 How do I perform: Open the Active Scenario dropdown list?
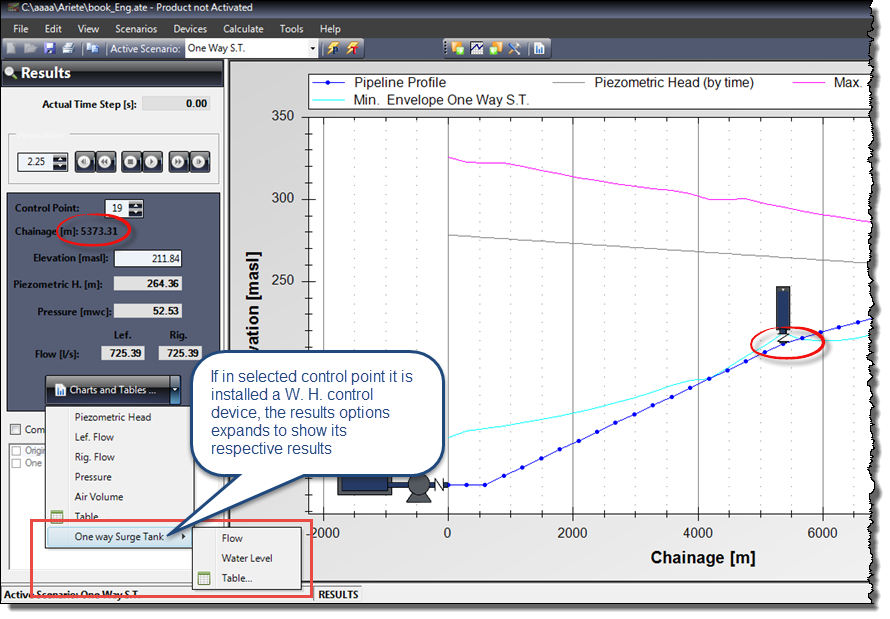click(313, 48)
